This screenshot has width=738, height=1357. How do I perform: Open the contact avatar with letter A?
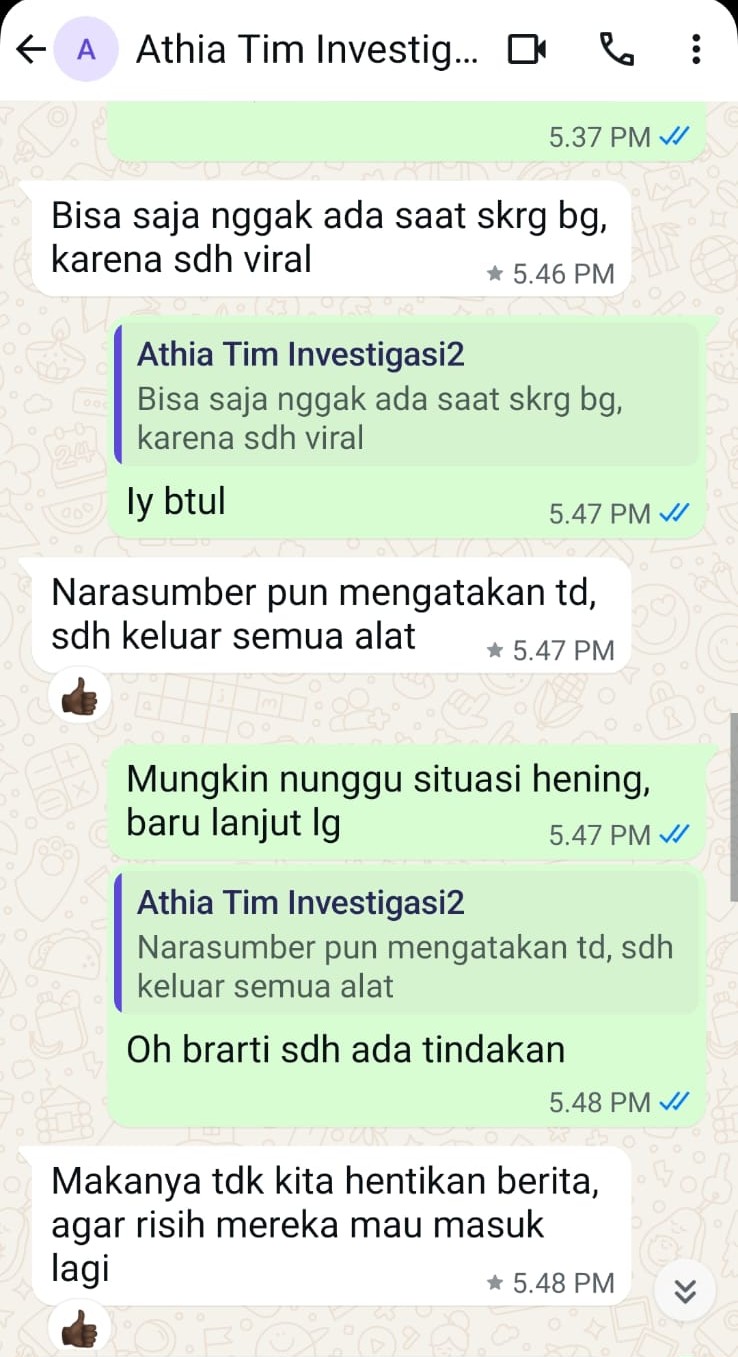tap(86, 49)
